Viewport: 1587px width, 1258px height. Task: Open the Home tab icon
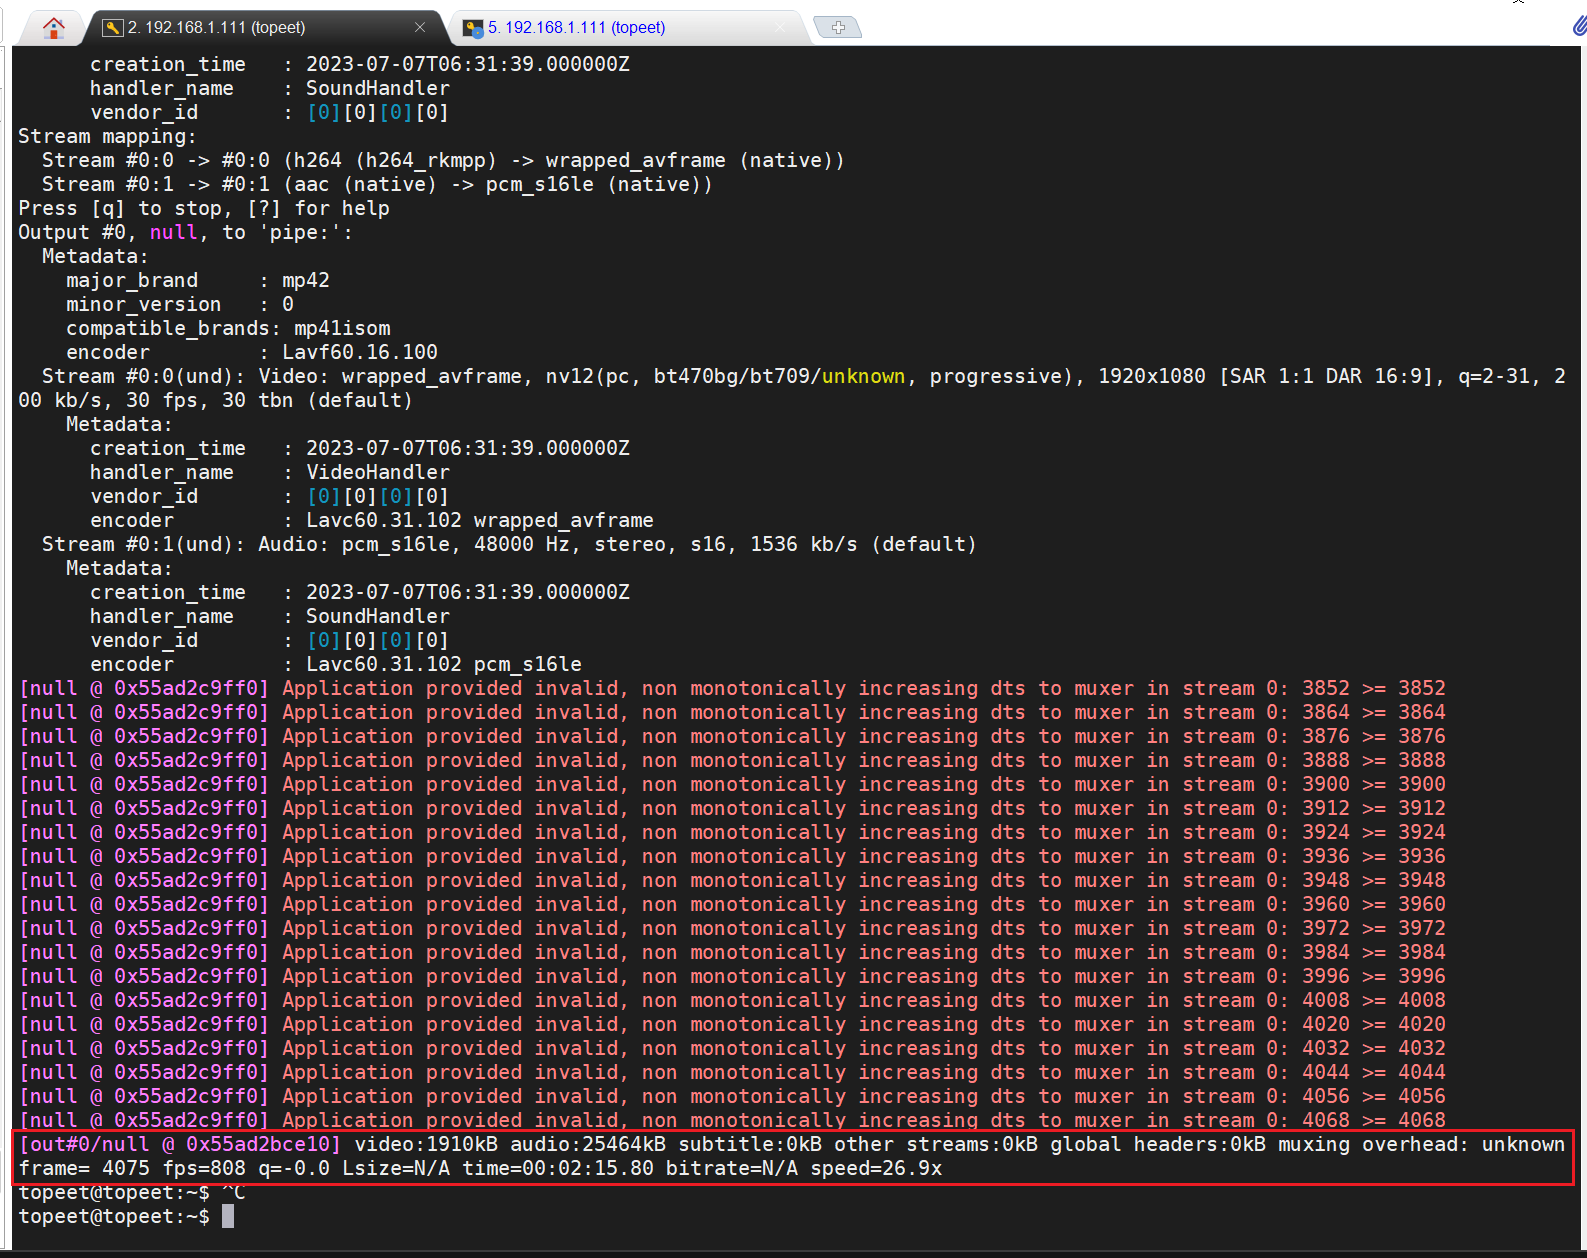coord(54,28)
